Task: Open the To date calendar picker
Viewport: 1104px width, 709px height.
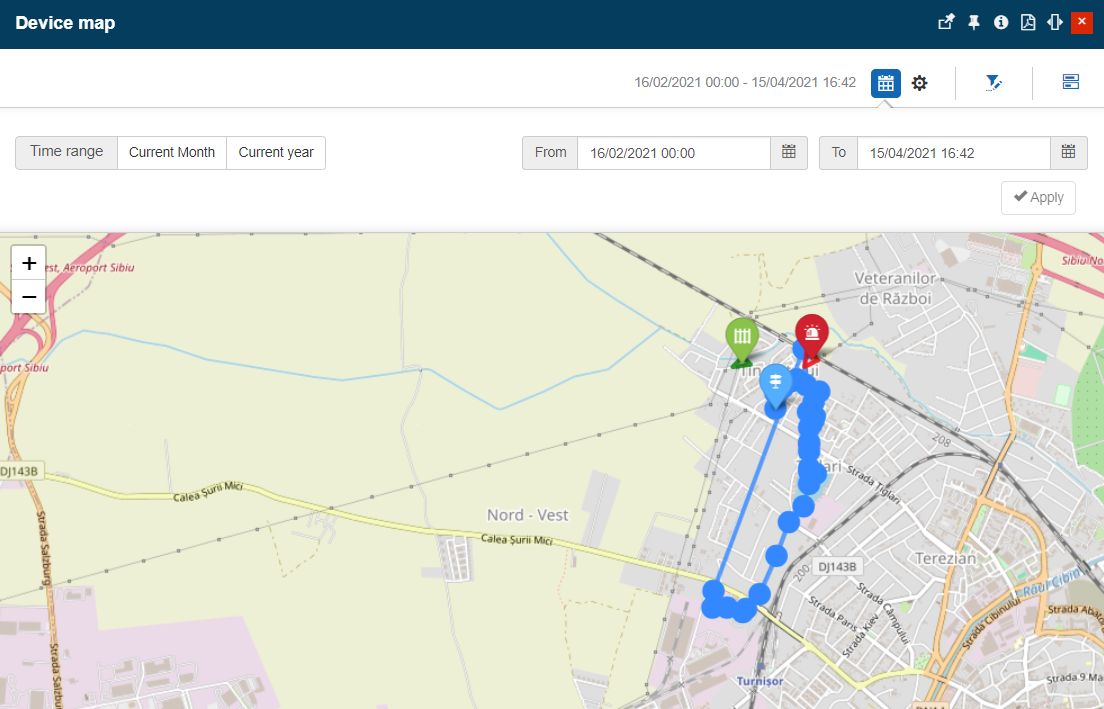Action: coord(1068,153)
